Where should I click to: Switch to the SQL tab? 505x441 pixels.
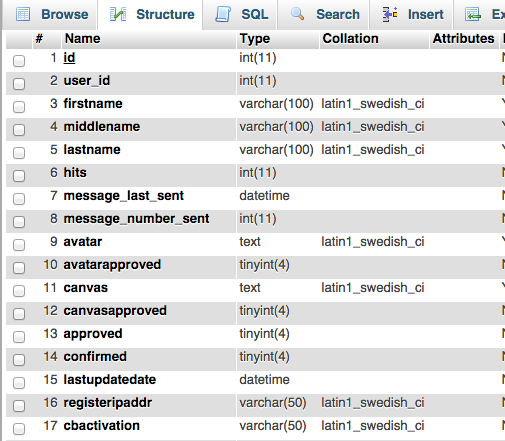[x=240, y=15]
